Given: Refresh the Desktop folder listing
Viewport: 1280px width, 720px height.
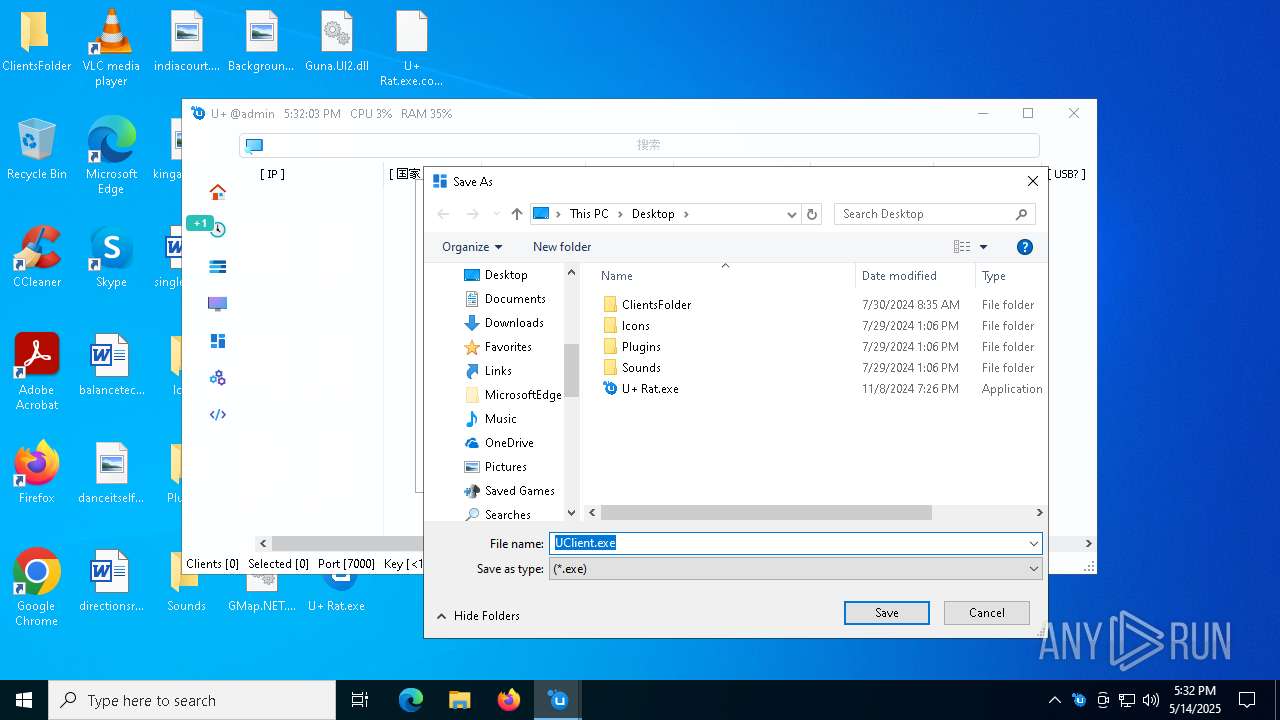Looking at the screenshot, I should coord(812,214).
